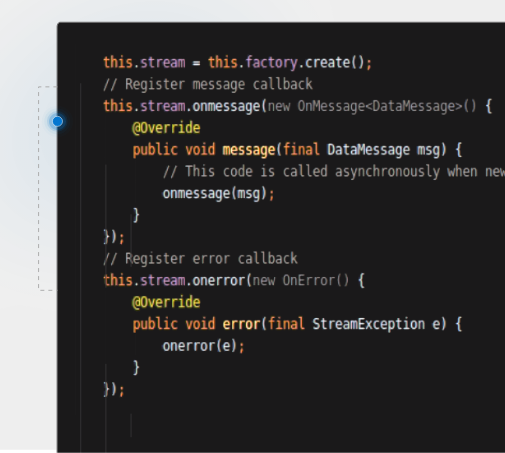Screen dimensions: 505x453
Task: Click the final "});" closing line
Action: point(114,389)
